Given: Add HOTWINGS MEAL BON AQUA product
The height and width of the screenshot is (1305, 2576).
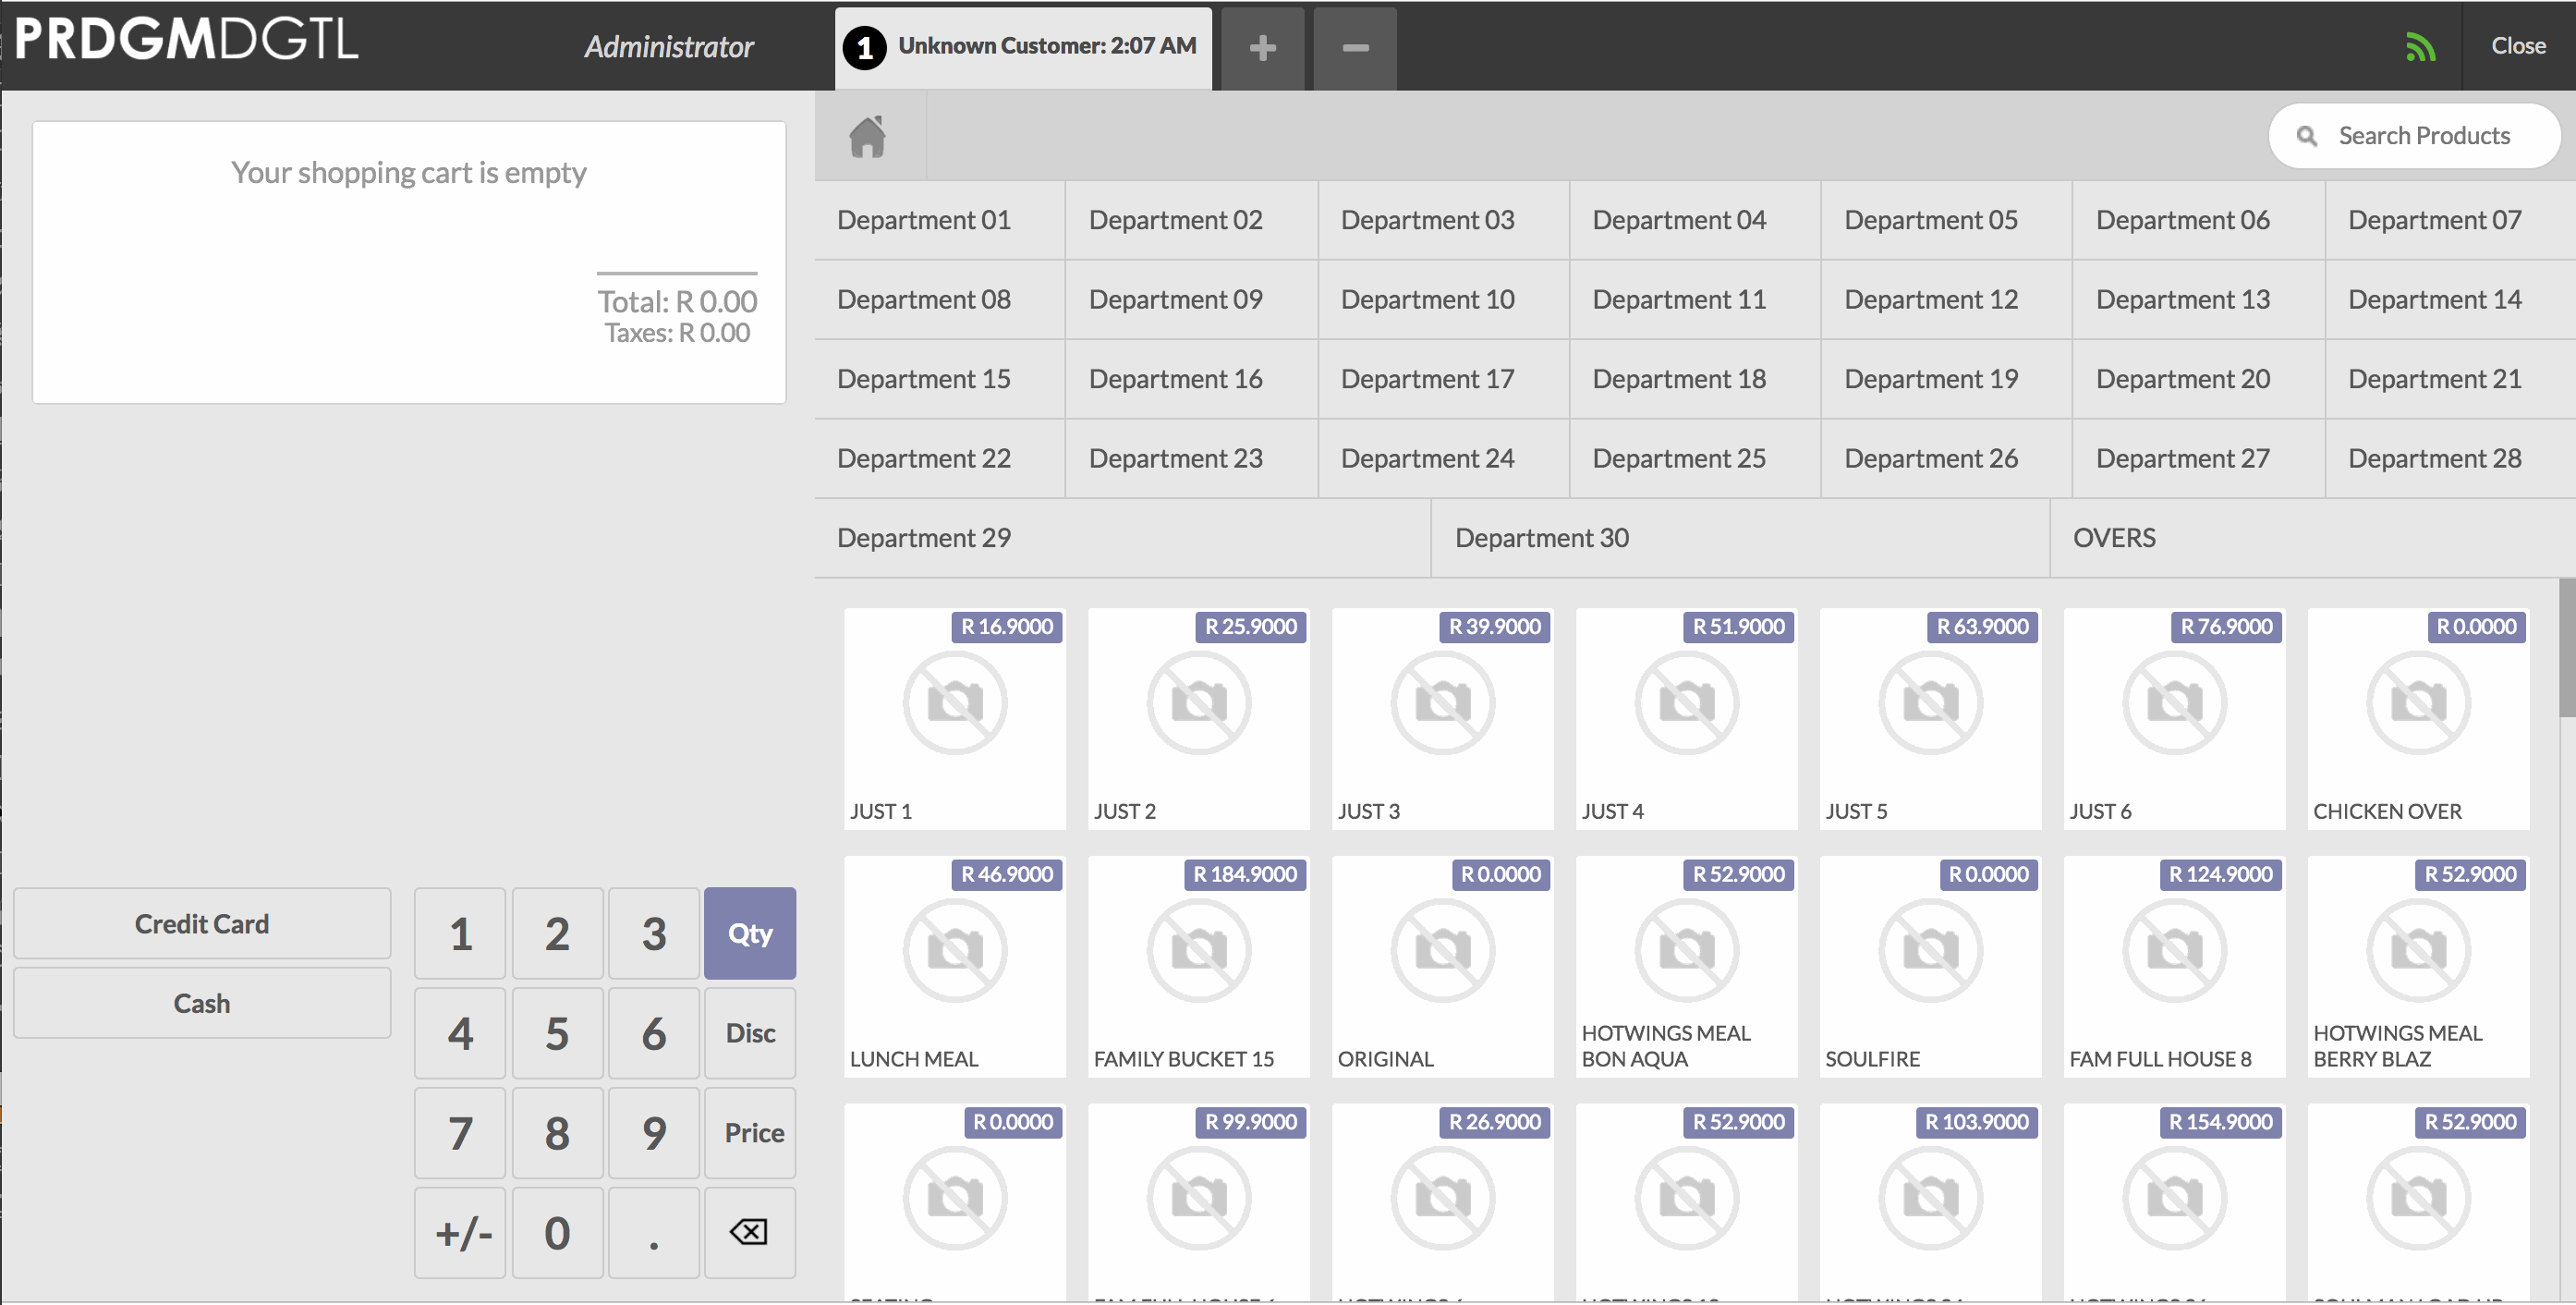Looking at the screenshot, I should pos(1686,966).
